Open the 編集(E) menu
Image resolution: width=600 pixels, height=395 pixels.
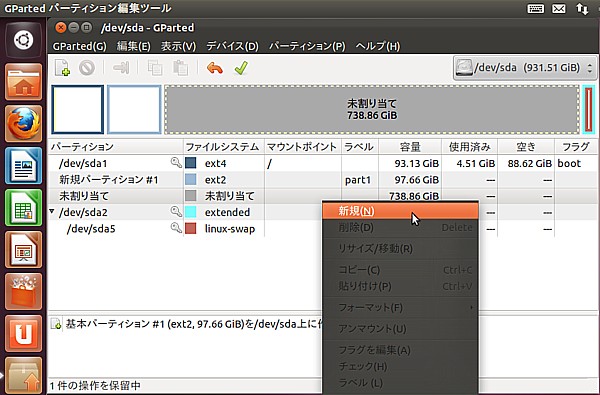134,46
